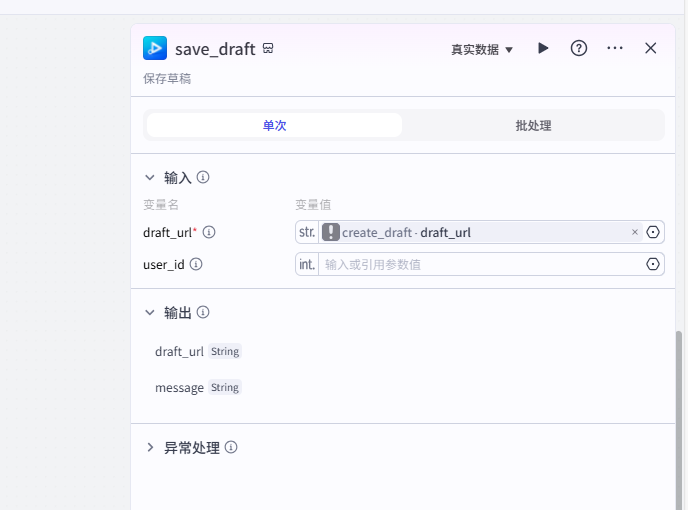Click the rename icon beside save_draft title
This screenshot has width=688, height=510.
(268, 48)
